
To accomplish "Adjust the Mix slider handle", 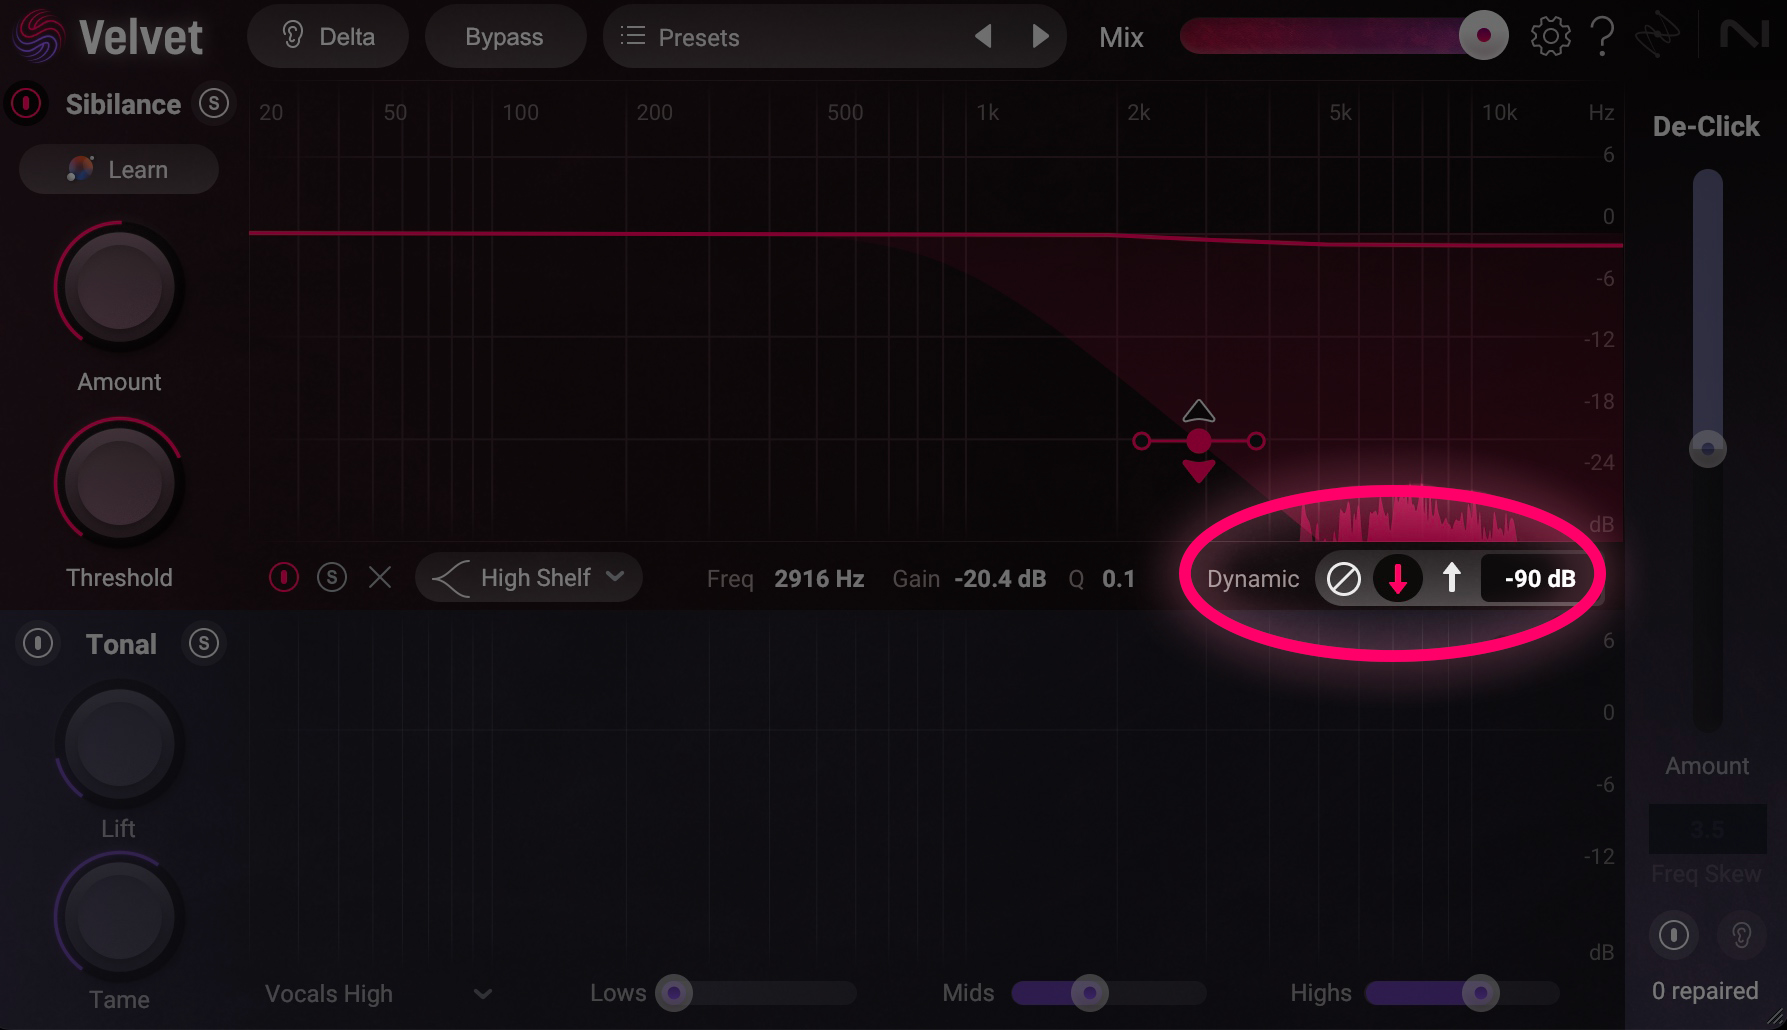I will (1483, 36).
